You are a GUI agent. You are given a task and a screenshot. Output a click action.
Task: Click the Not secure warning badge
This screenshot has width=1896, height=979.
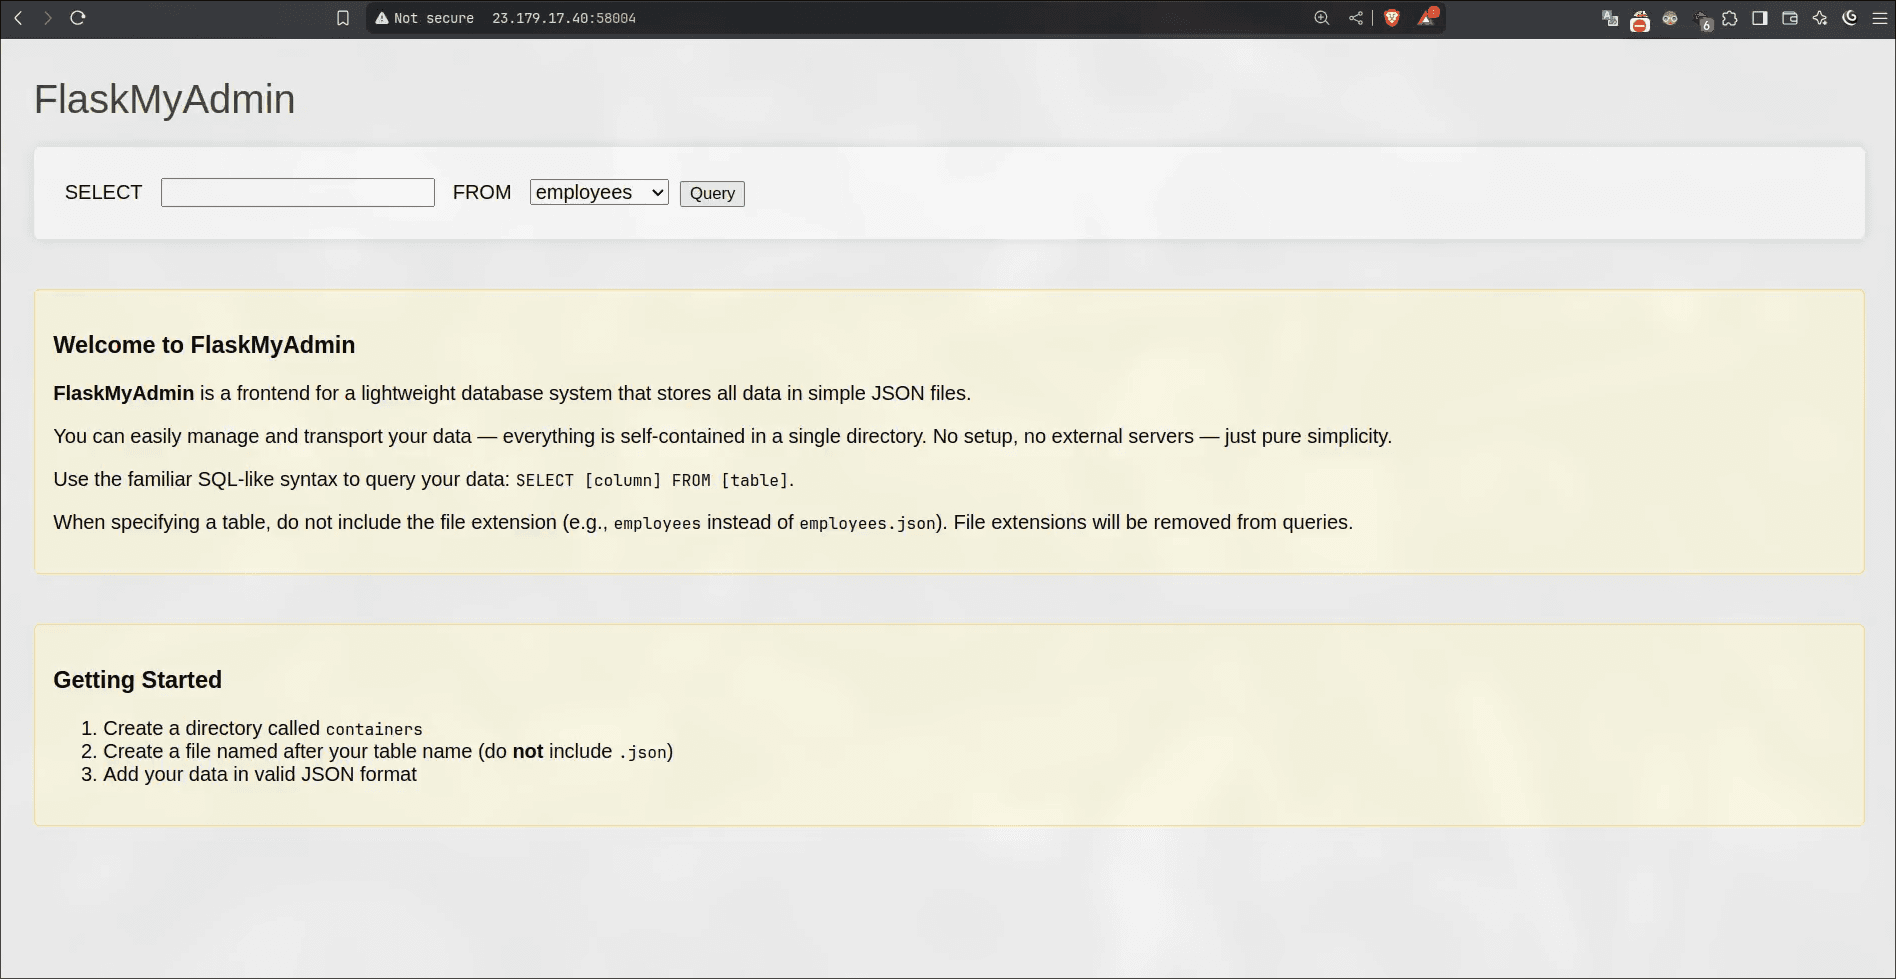[x=425, y=17]
